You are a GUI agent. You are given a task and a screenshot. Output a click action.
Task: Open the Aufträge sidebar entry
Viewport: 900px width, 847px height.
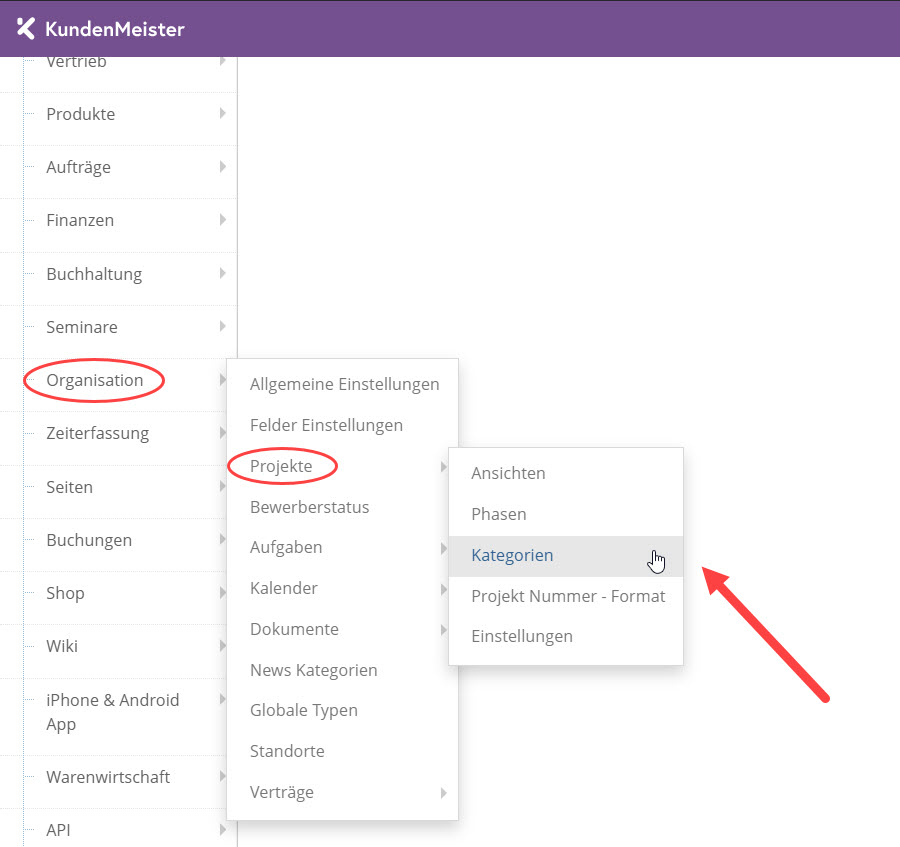pos(79,167)
